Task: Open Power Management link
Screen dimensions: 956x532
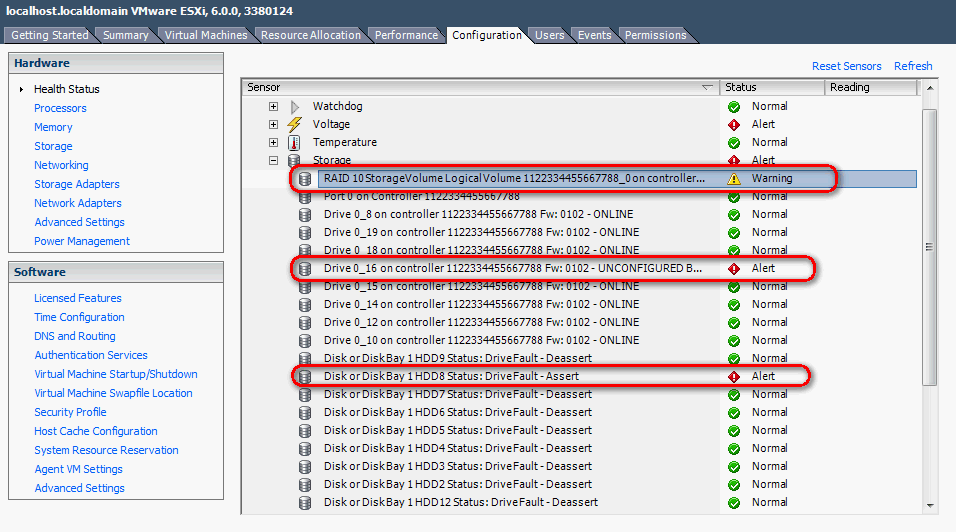Action: (x=82, y=241)
